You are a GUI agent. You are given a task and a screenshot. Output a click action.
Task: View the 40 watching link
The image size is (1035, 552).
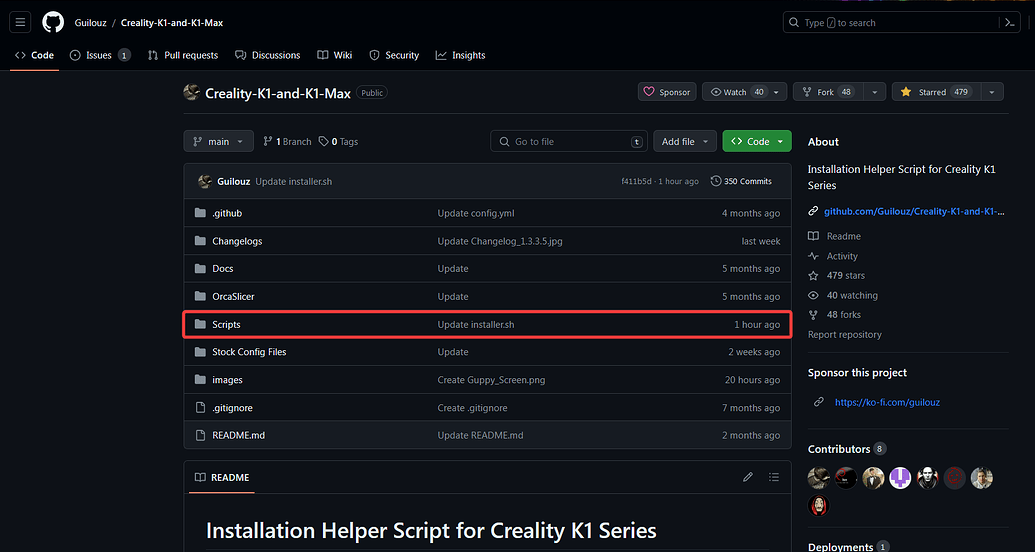pos(852,295)
